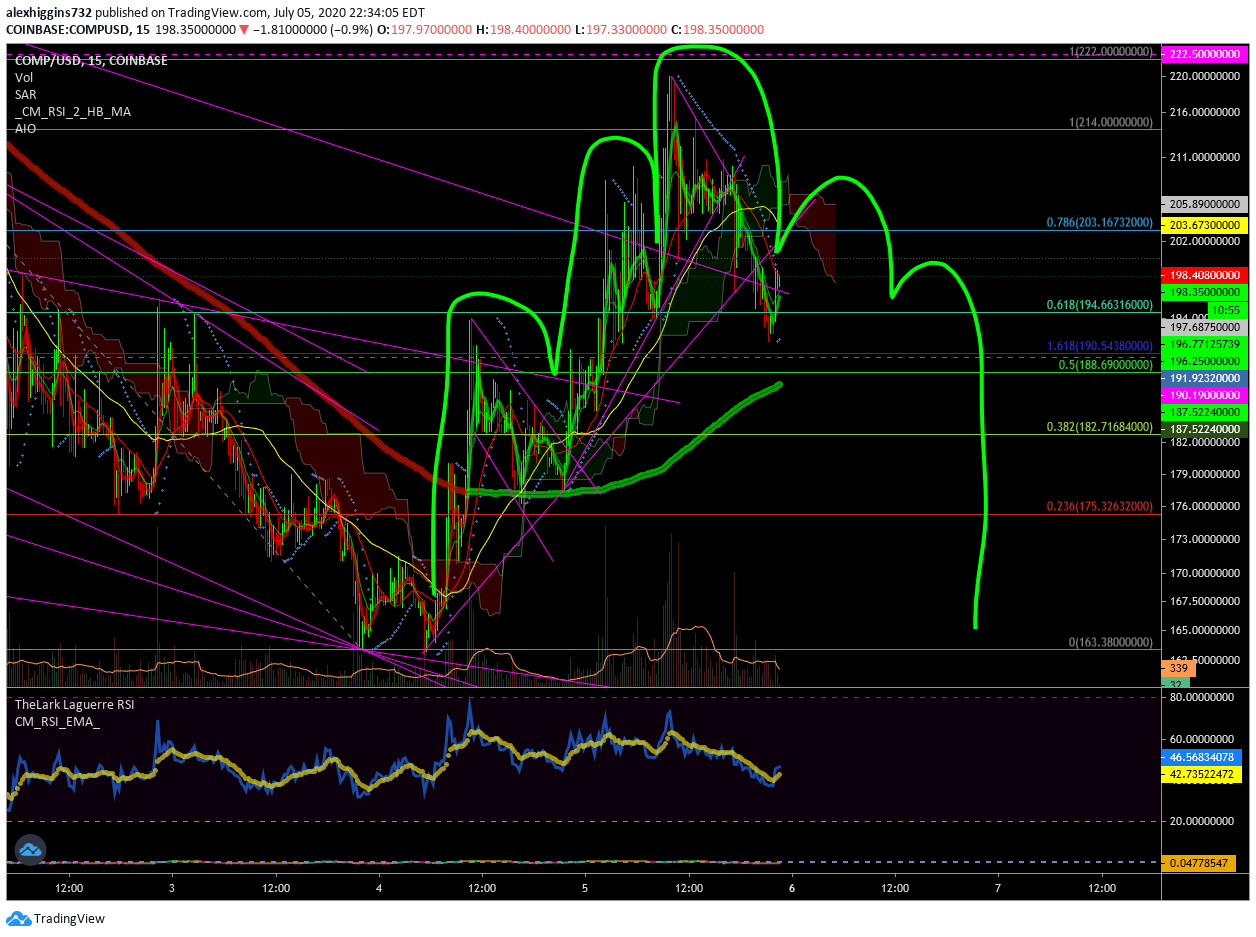Click the CM_RSI_EMA_ indicator label

[57, 721]
